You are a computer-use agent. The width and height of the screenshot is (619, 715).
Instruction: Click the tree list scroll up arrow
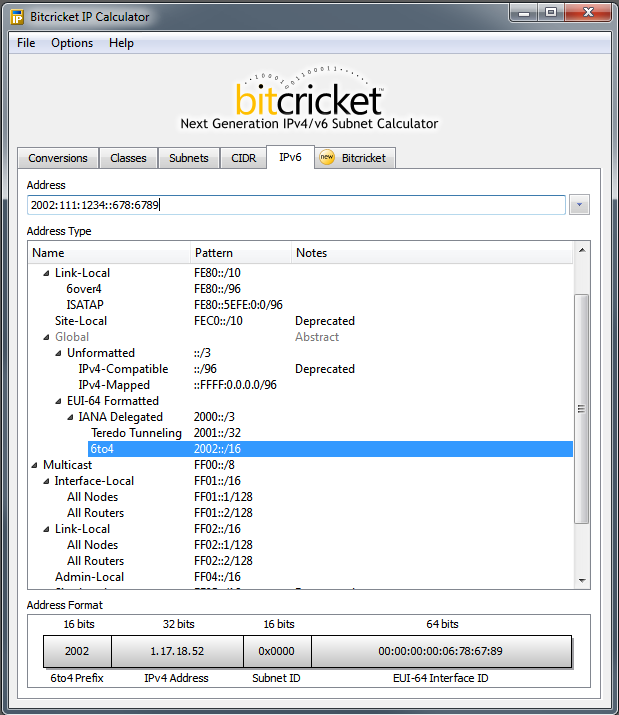point(582,250)
